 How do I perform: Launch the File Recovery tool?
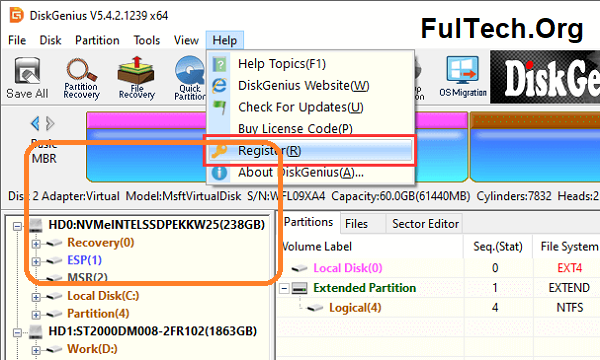[x=137, y=78]
